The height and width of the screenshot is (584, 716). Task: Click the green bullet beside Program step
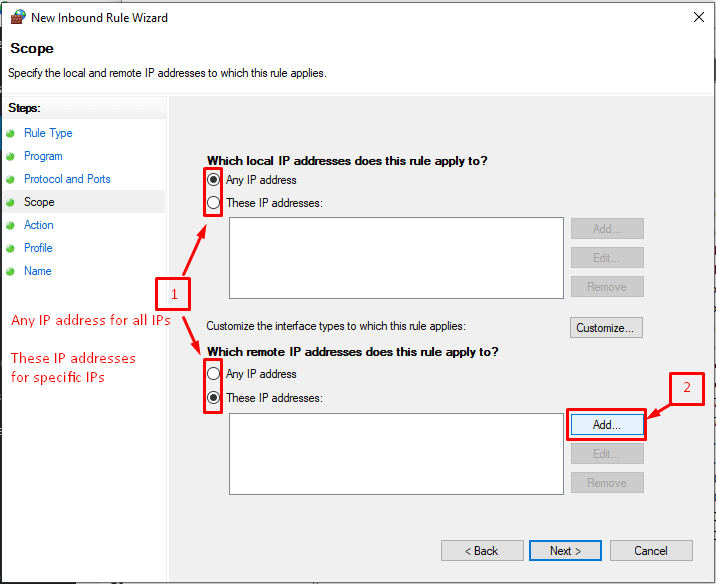(x=11, y=156)
